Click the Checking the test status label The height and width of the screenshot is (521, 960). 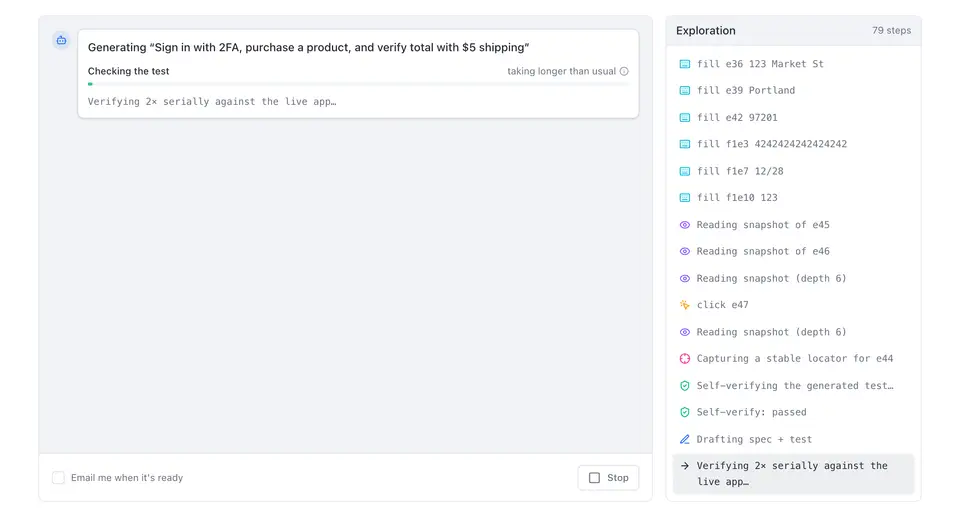(129, 71)
